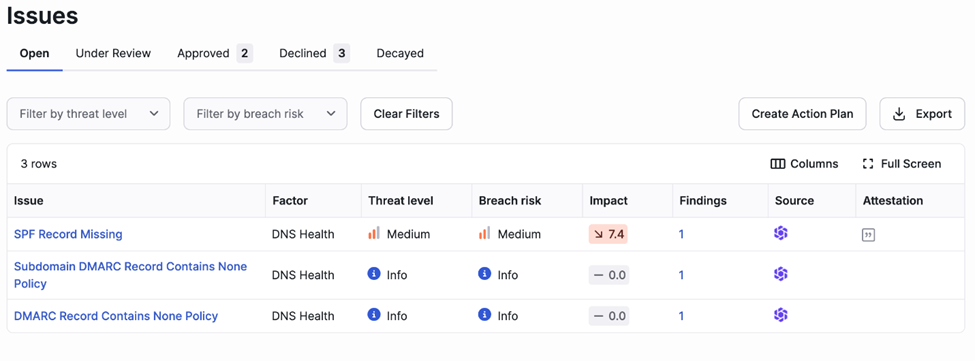975x361 pixels.
Task: Click the Clear Filters button
Action: [x=407, y=114]
